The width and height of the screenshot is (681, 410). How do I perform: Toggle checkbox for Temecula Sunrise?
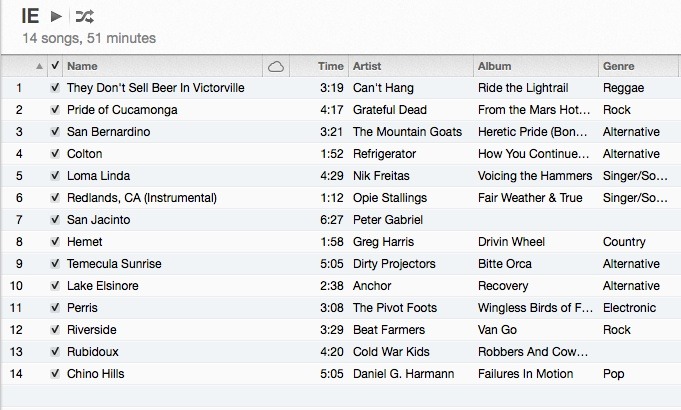point(55,264)
